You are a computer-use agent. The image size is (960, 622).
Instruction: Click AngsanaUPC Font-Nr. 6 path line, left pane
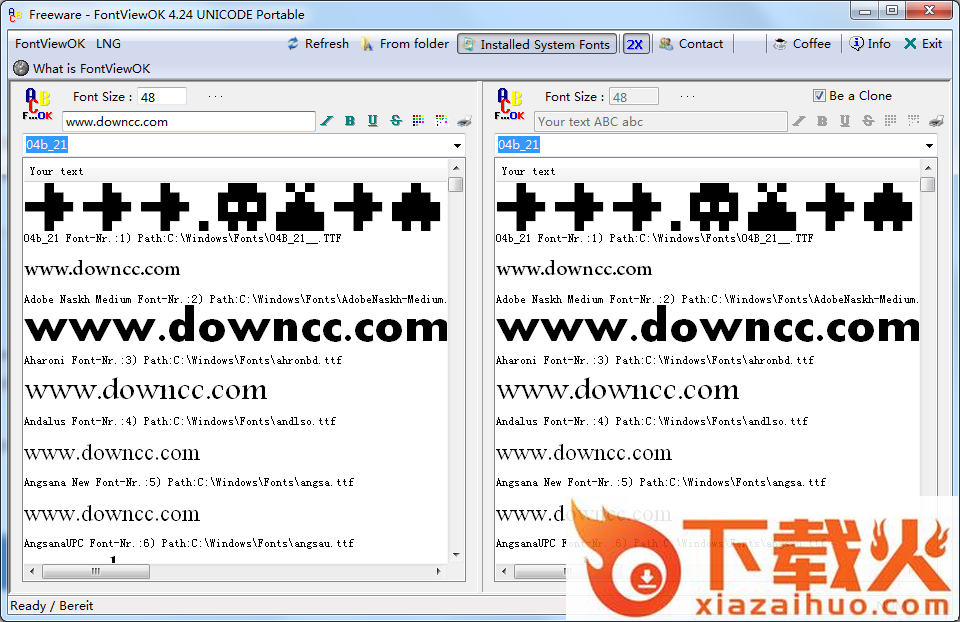pos(189,543)
